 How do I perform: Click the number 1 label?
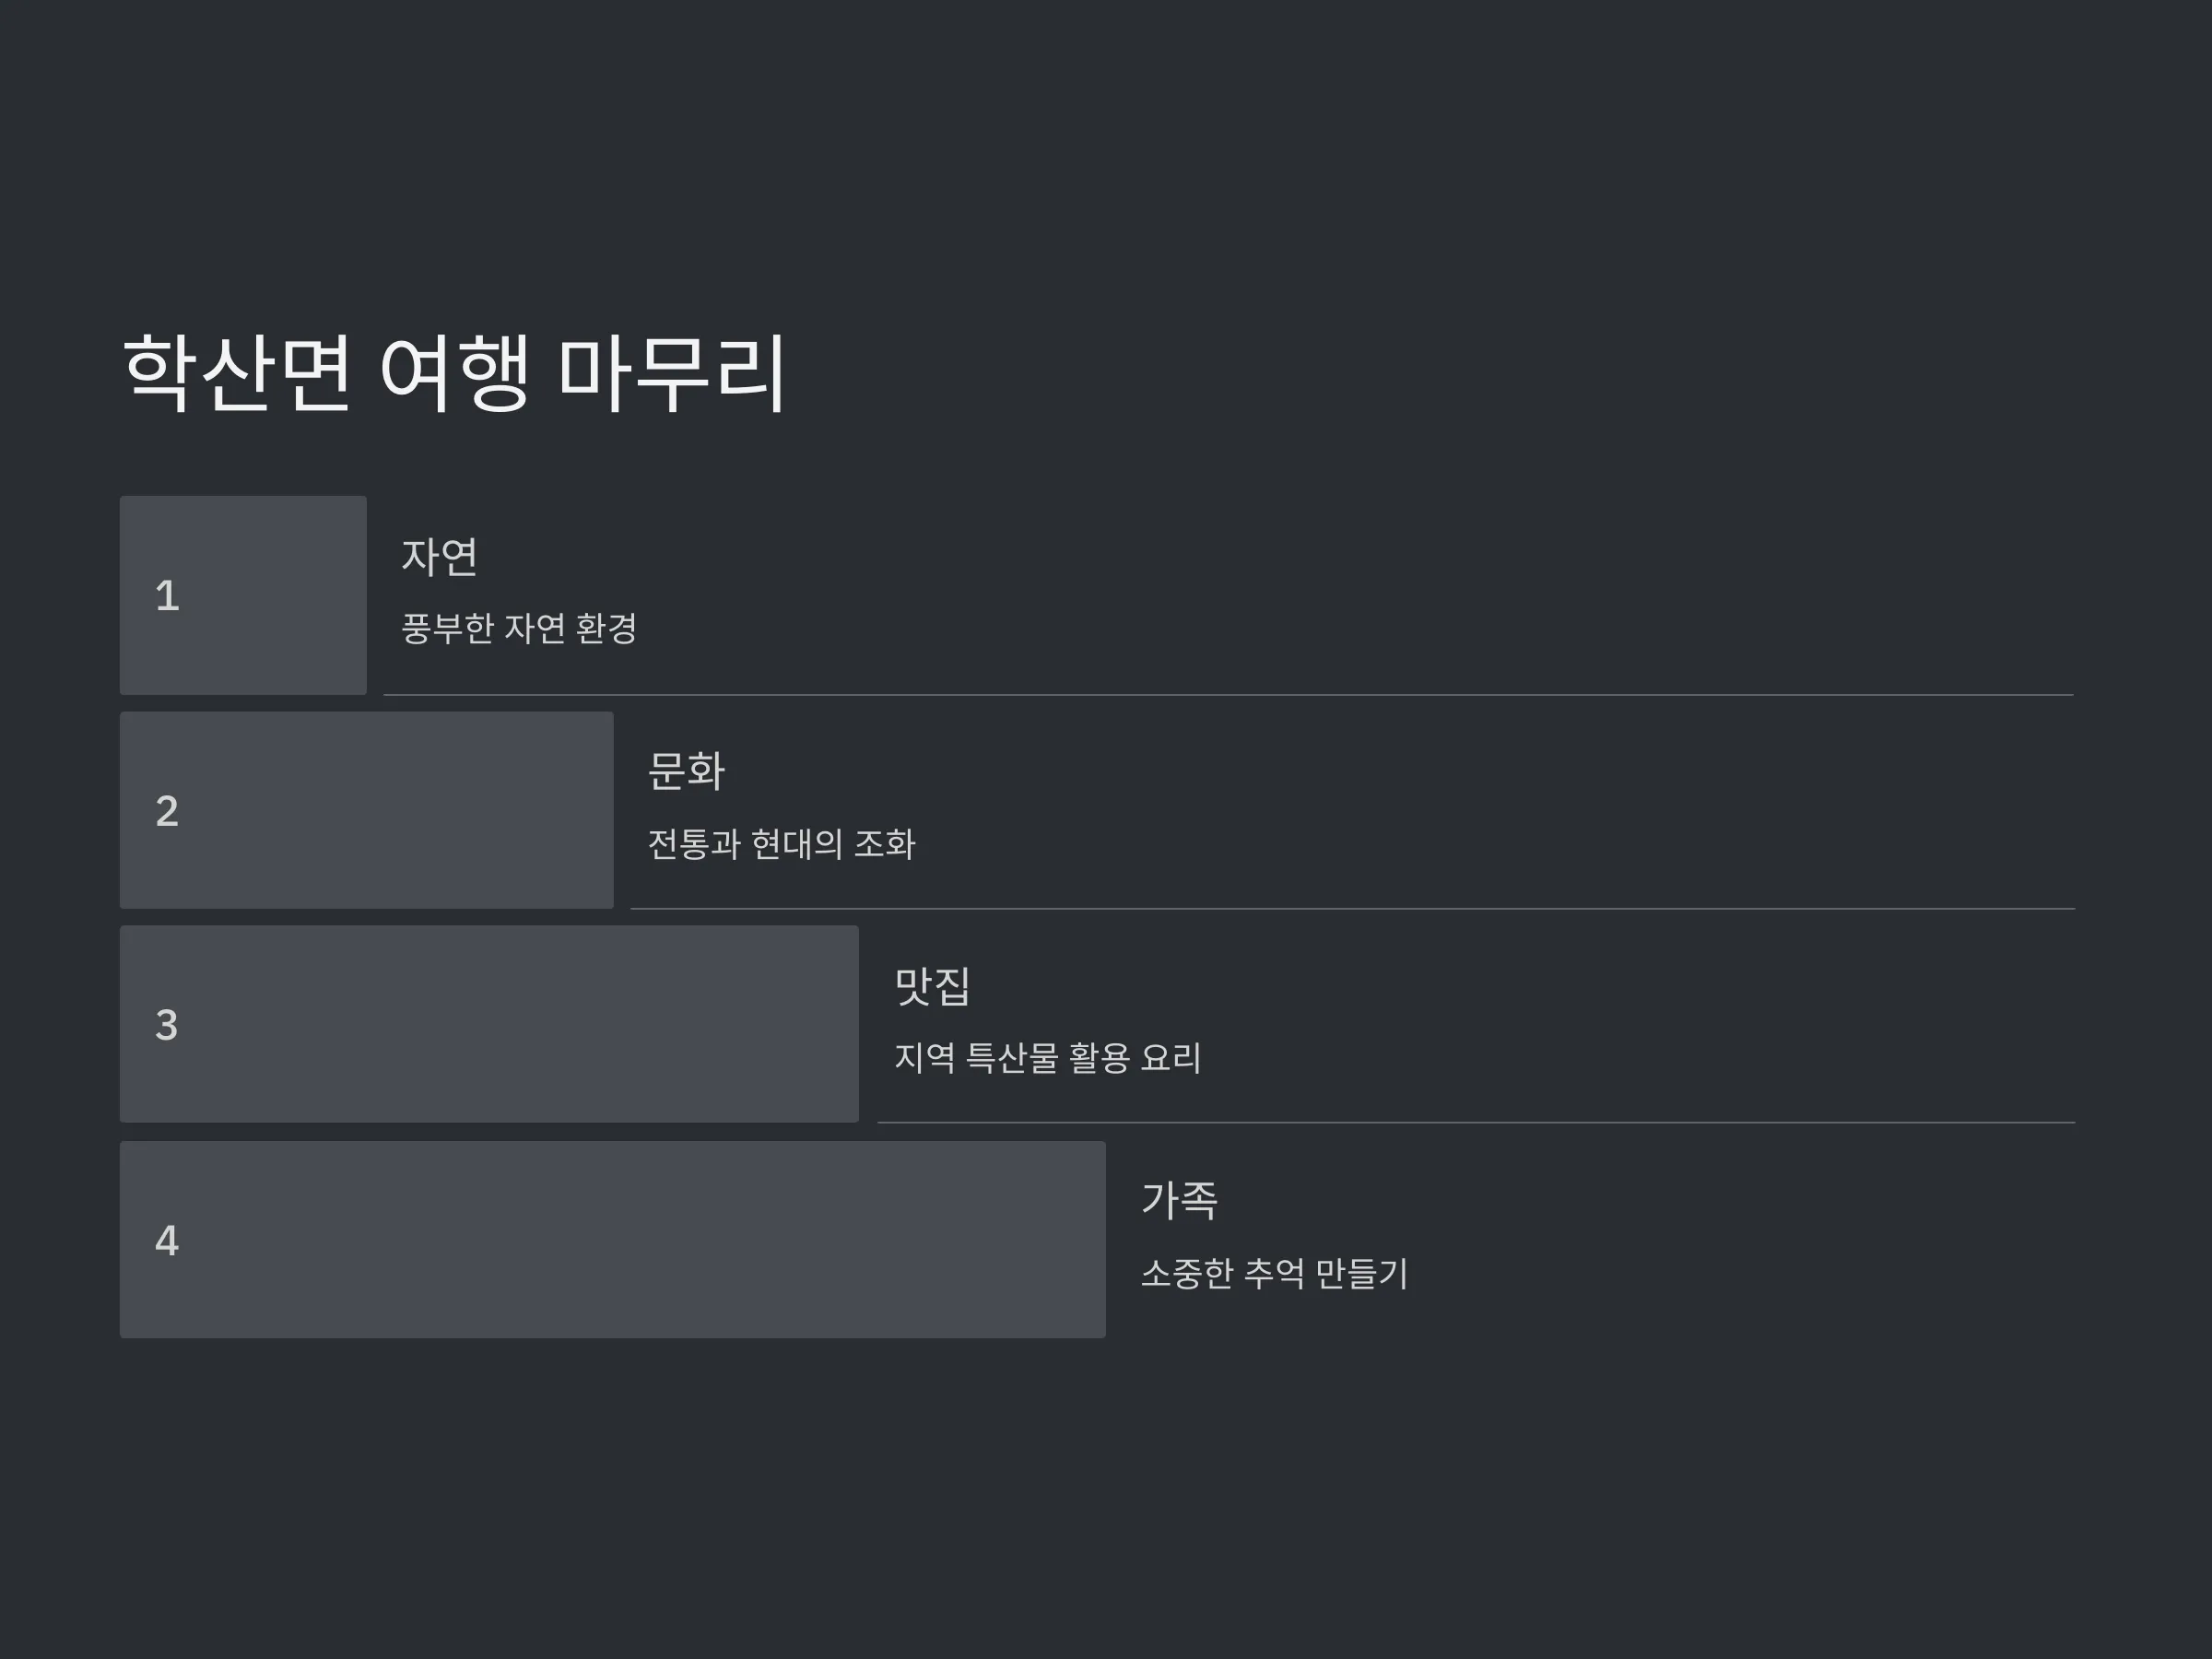click(167, 596)
